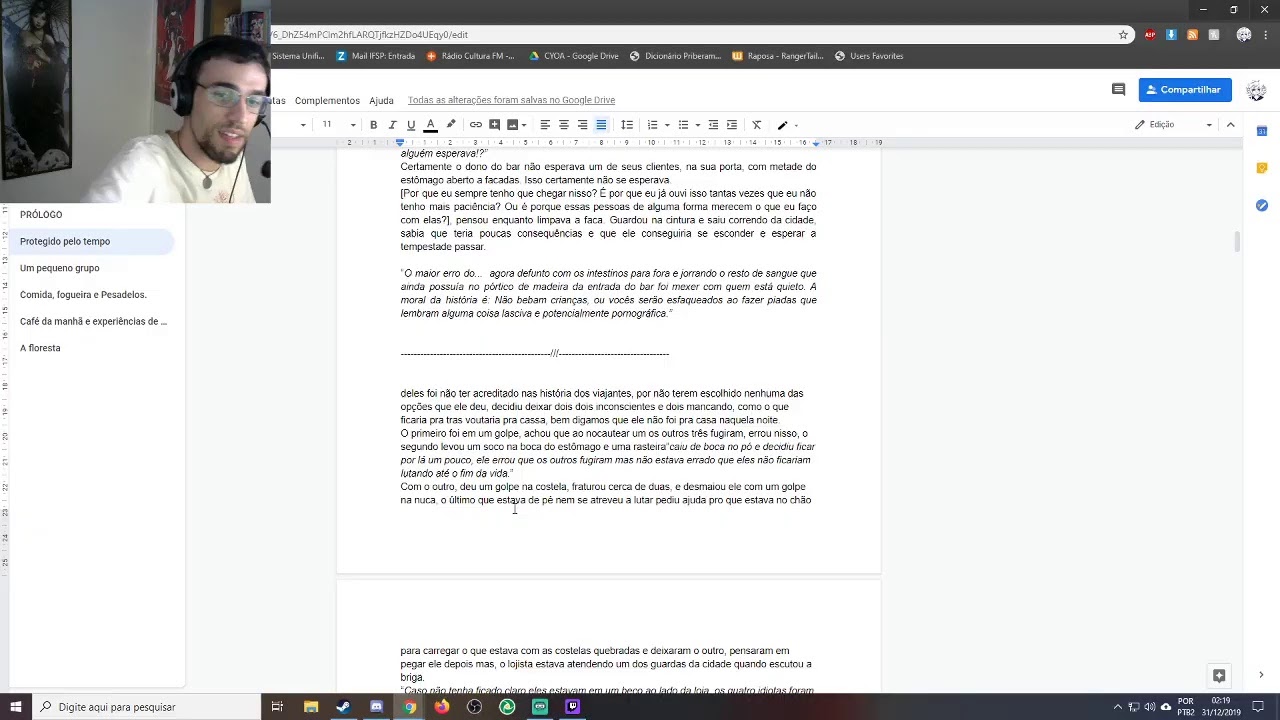Open the numbered list style dropdown
This screenshot has height=720, width=1280.
(667, 125)
